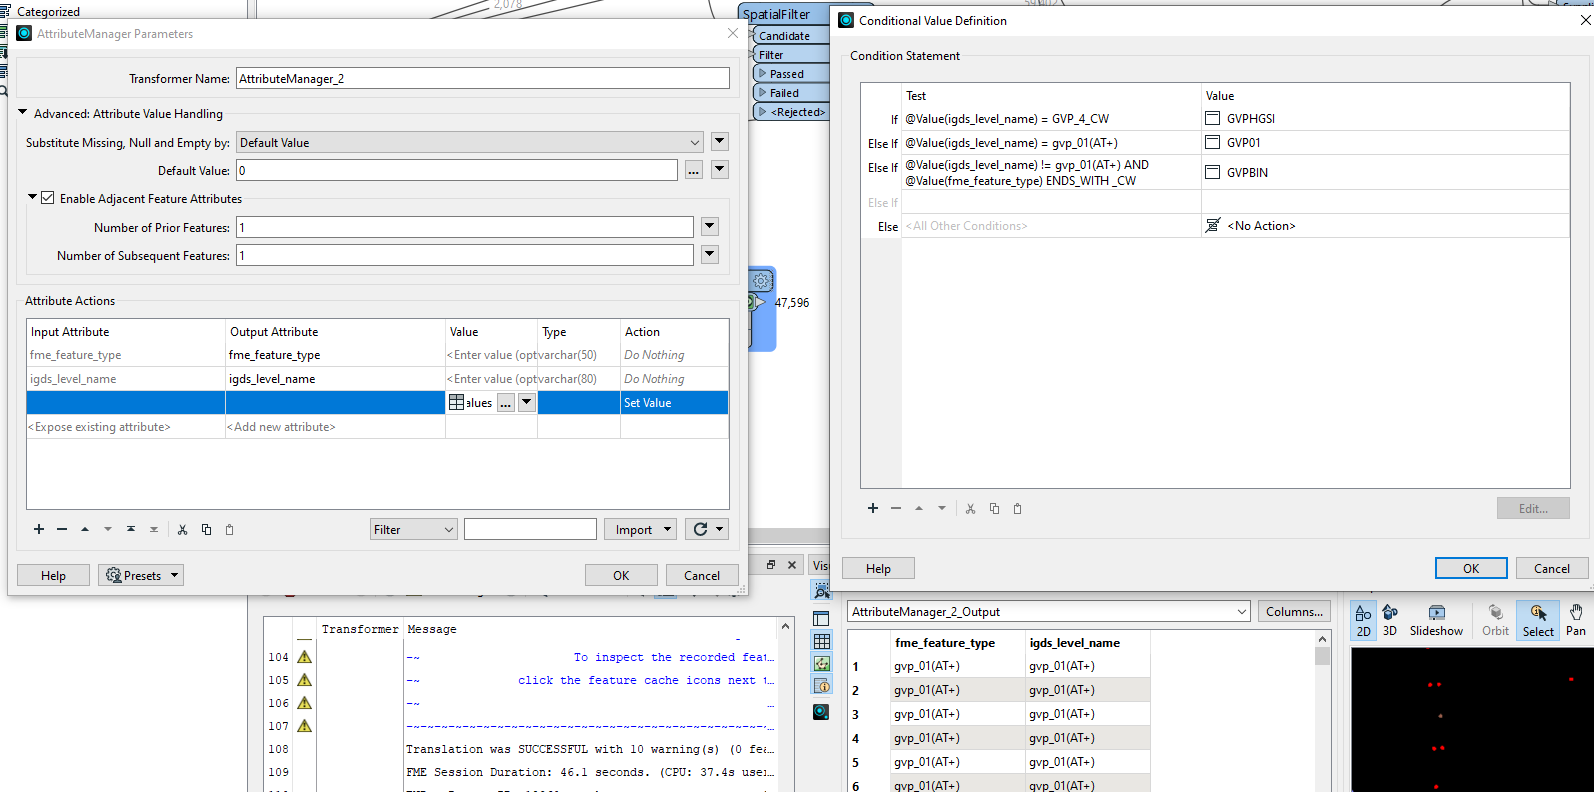Collapse Advanced: Attribute Value Handling section
The height and width of the screenshot is (792, 1594).
point(23,113)
